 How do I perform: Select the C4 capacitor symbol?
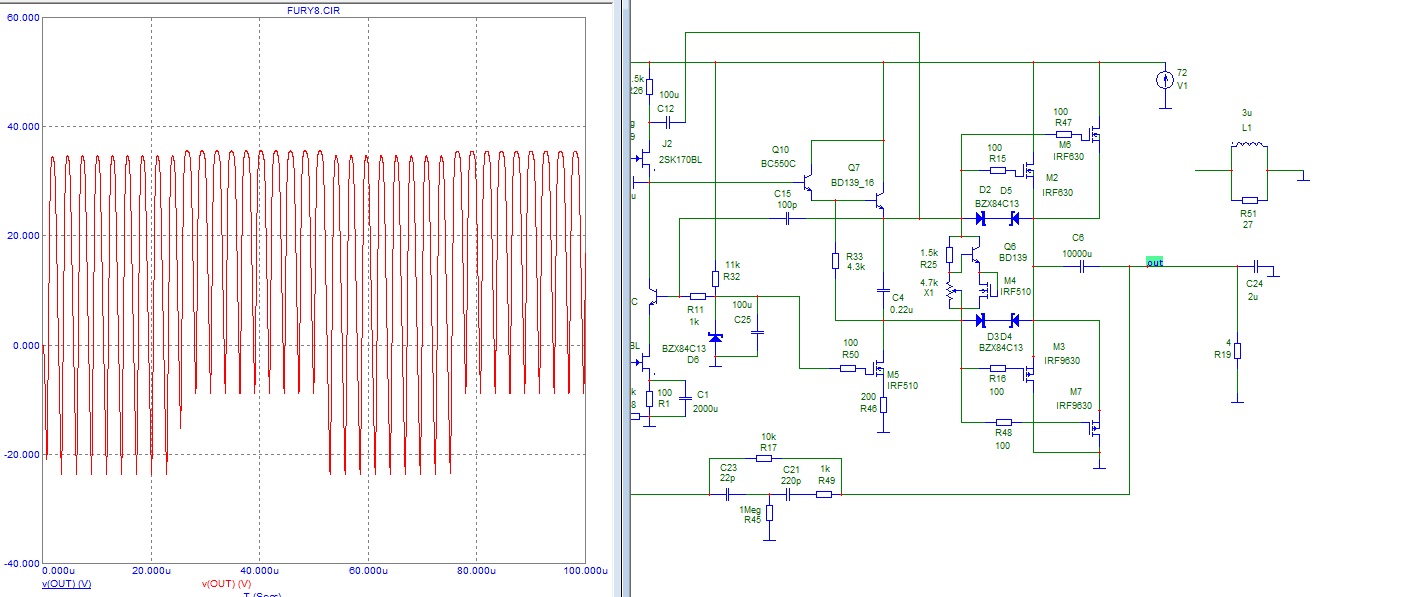(883, 291)
